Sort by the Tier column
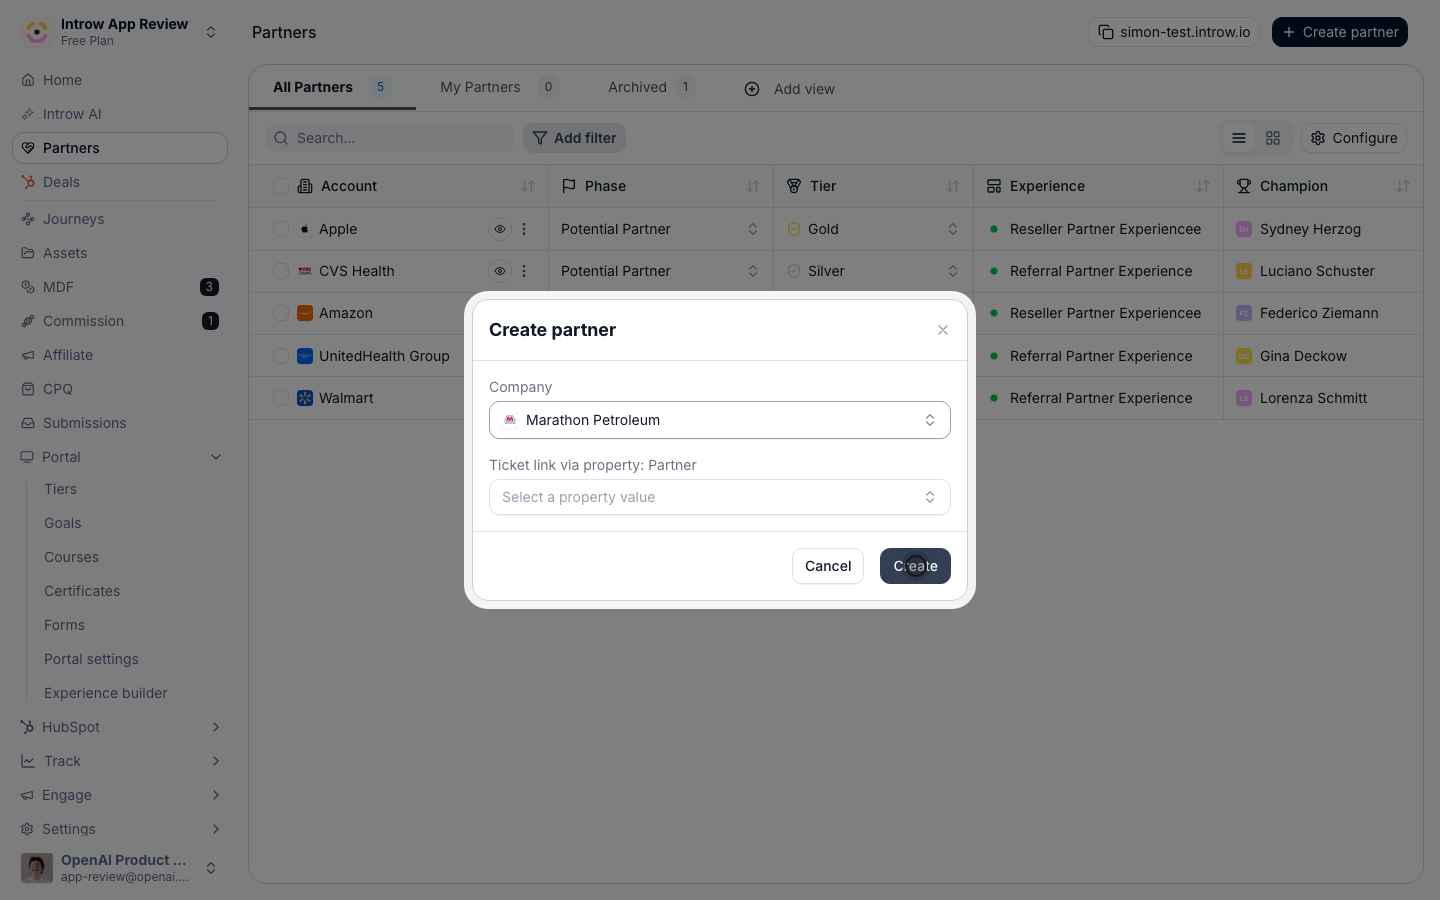 click(x=953, y=186)
